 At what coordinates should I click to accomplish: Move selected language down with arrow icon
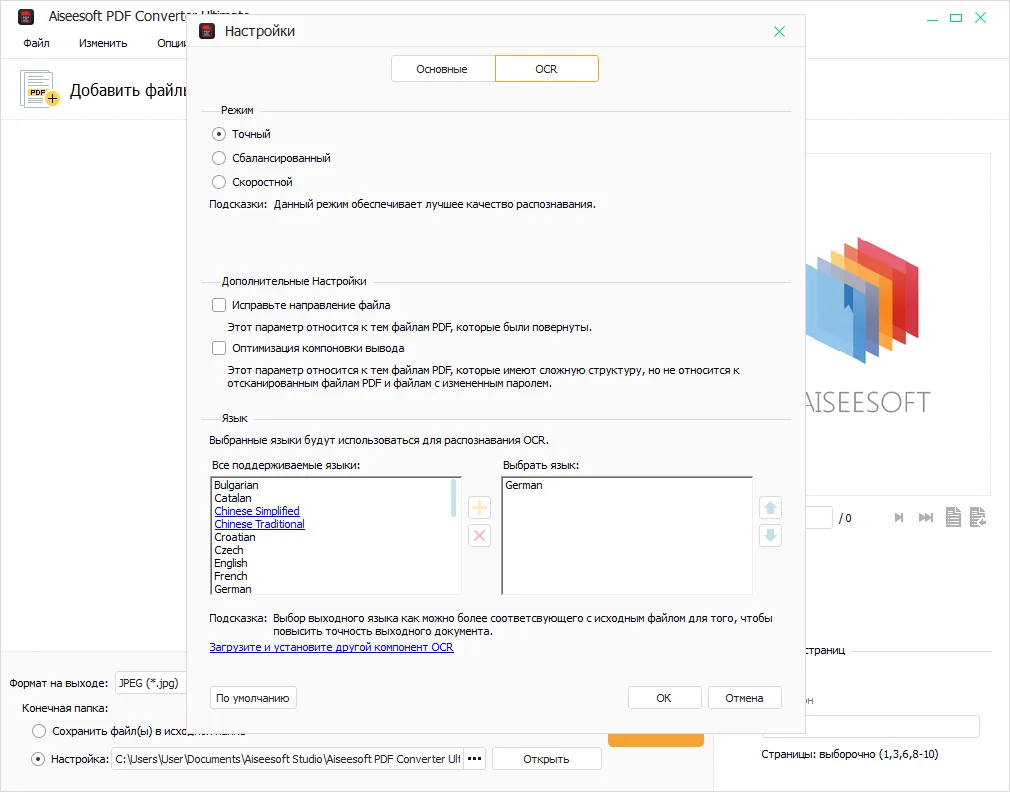pos(770,536)
